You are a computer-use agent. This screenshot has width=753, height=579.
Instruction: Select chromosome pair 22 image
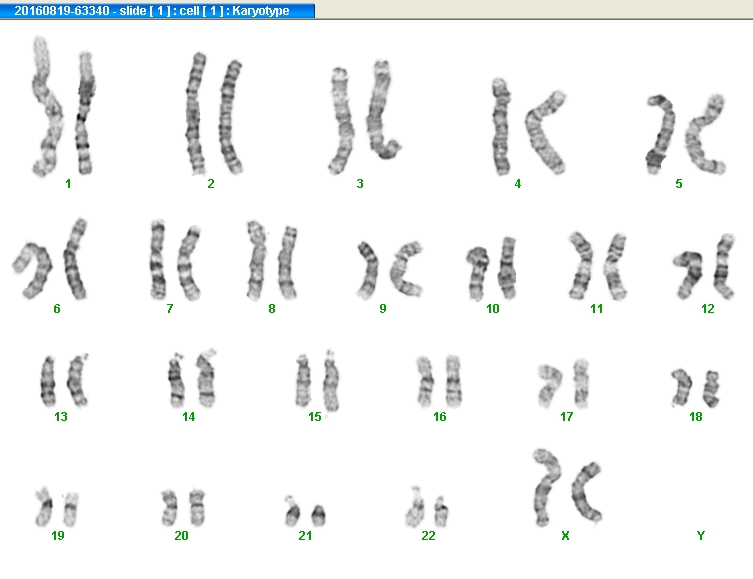(x=427, y=507)
